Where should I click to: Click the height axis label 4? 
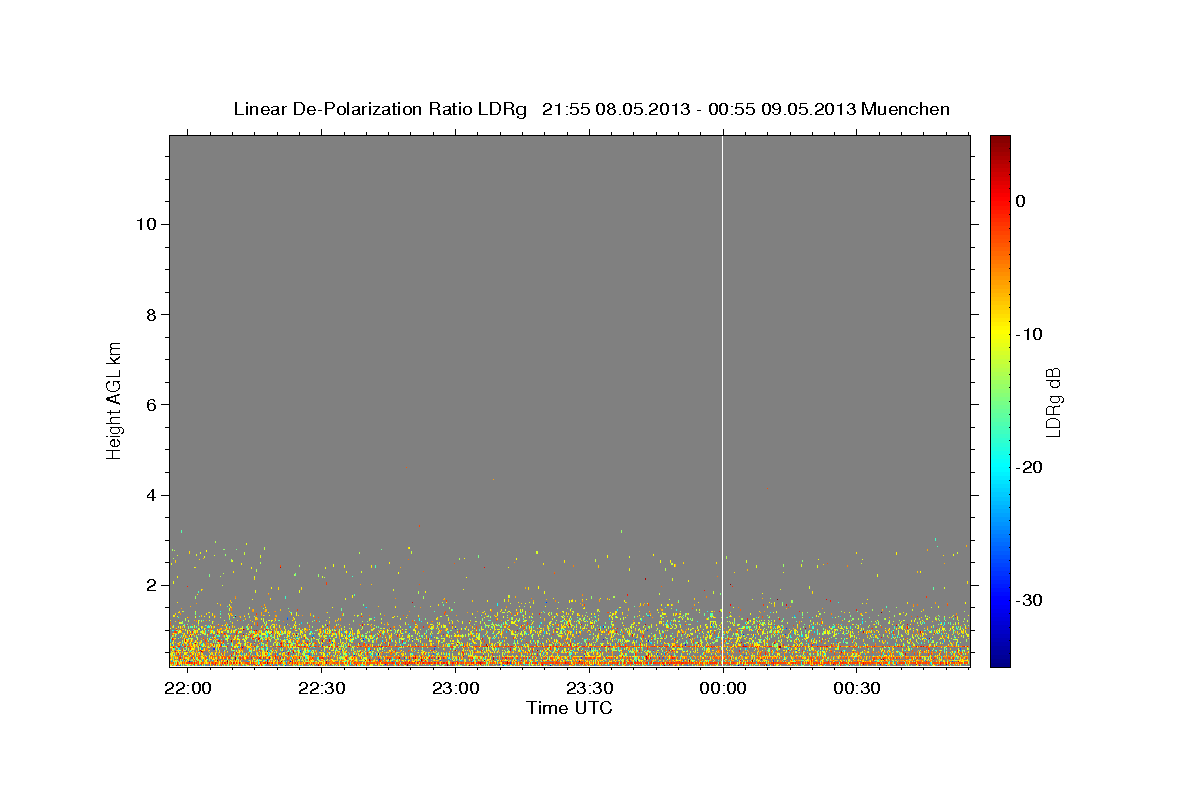point(149,495)
